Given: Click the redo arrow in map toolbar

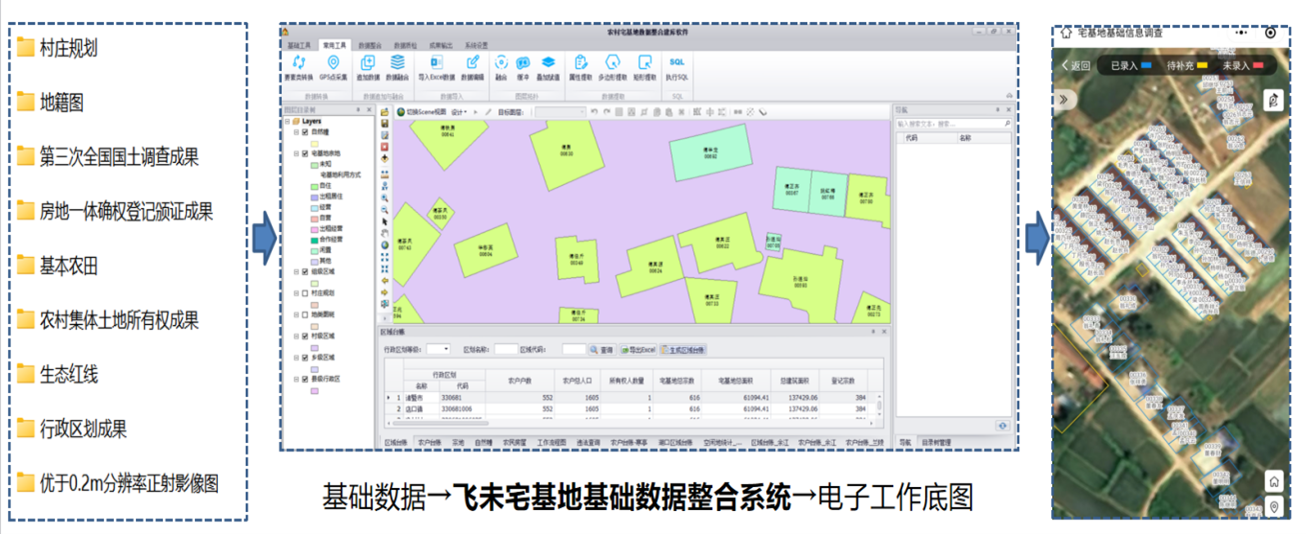Looking at the screenshot, I should [607, 112].
